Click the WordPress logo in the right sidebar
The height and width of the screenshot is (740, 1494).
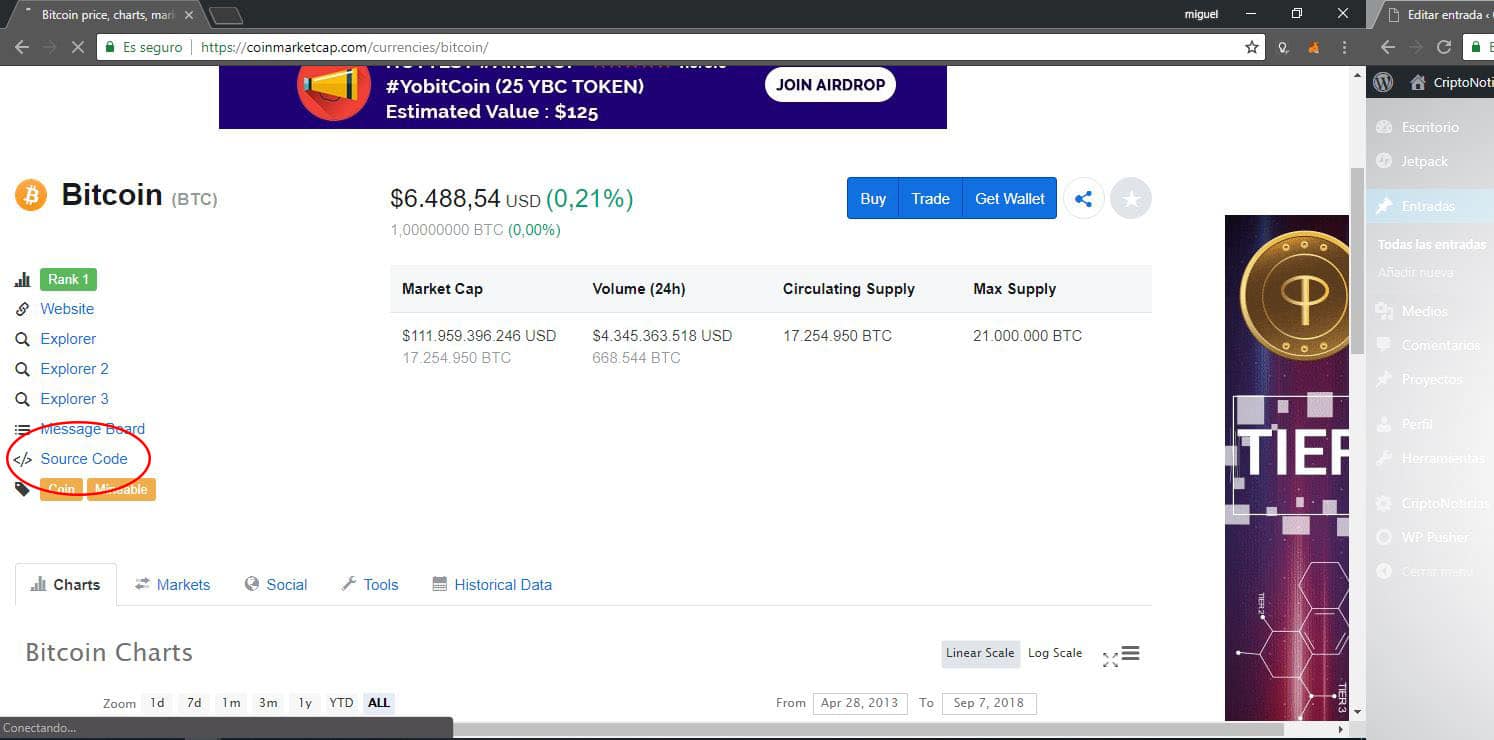(1383, 82)
